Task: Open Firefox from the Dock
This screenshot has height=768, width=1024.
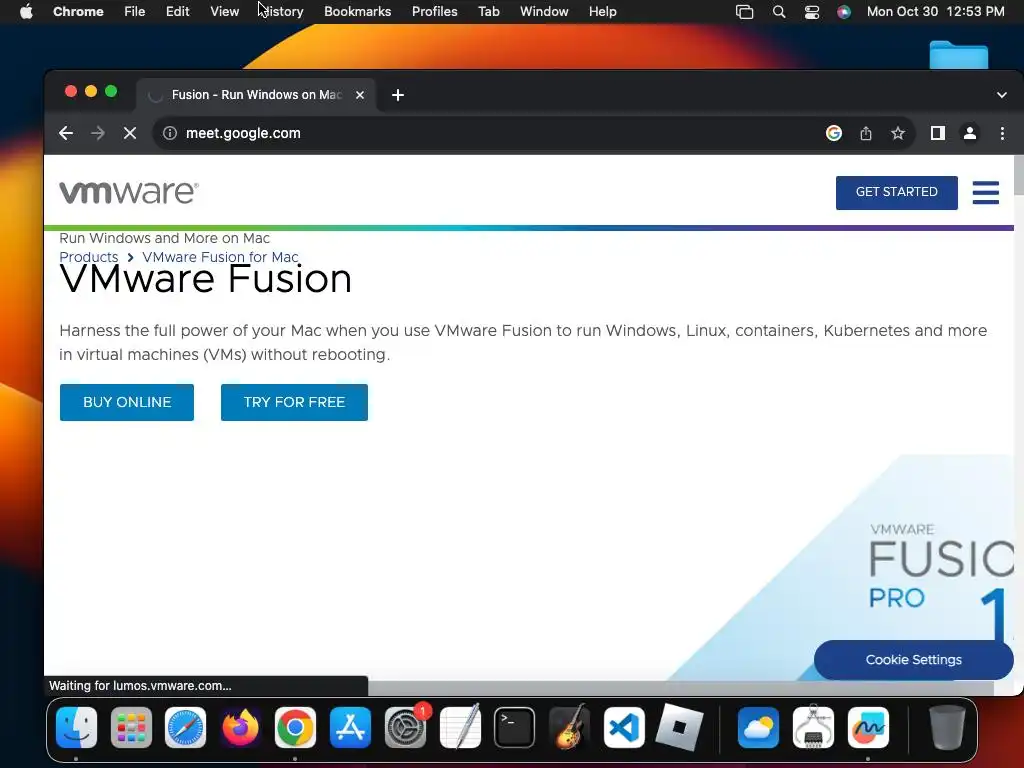Action: click(x=240, y=728)
